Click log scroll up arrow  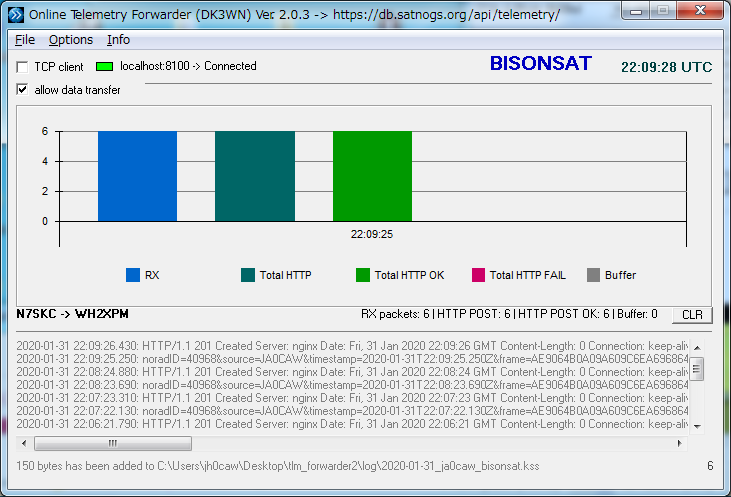[x=697, y=348]
